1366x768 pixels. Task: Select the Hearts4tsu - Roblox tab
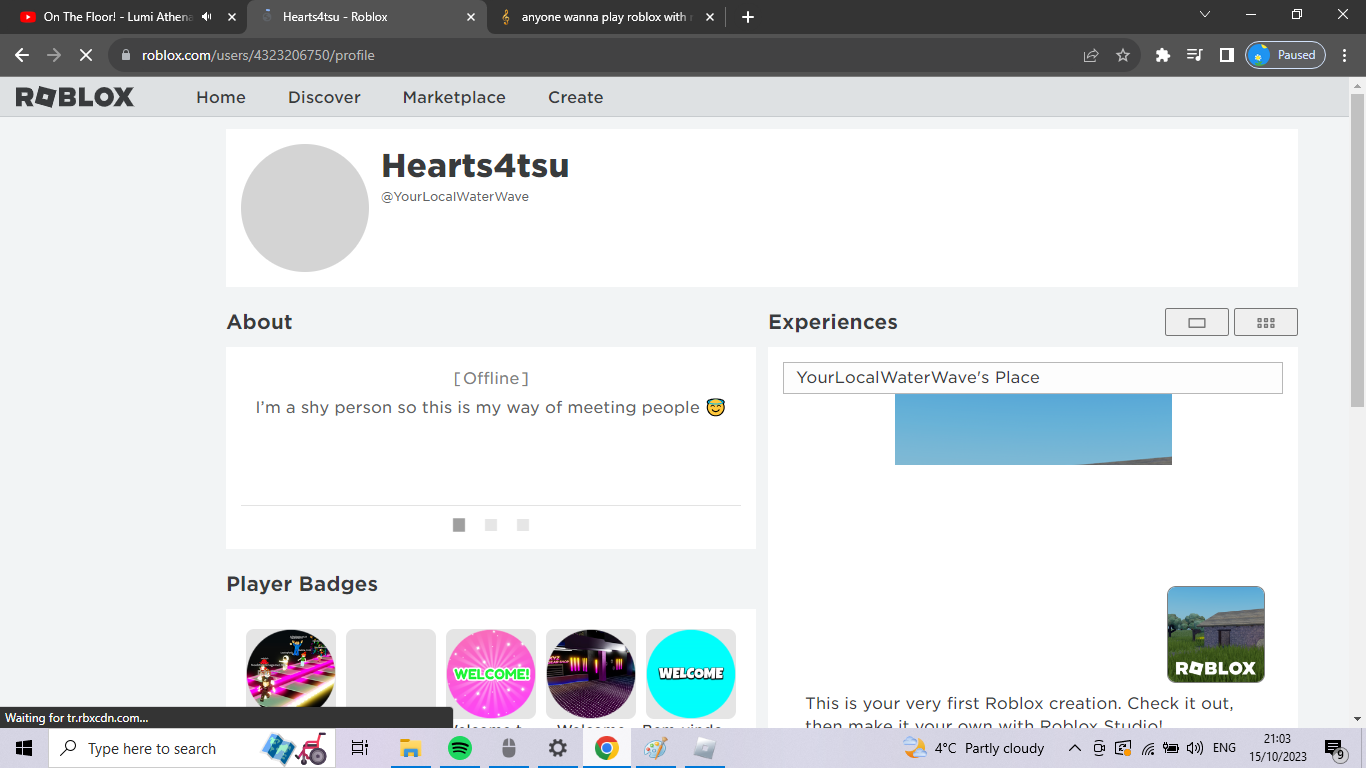pyautogui.click(x=366, y=17)
